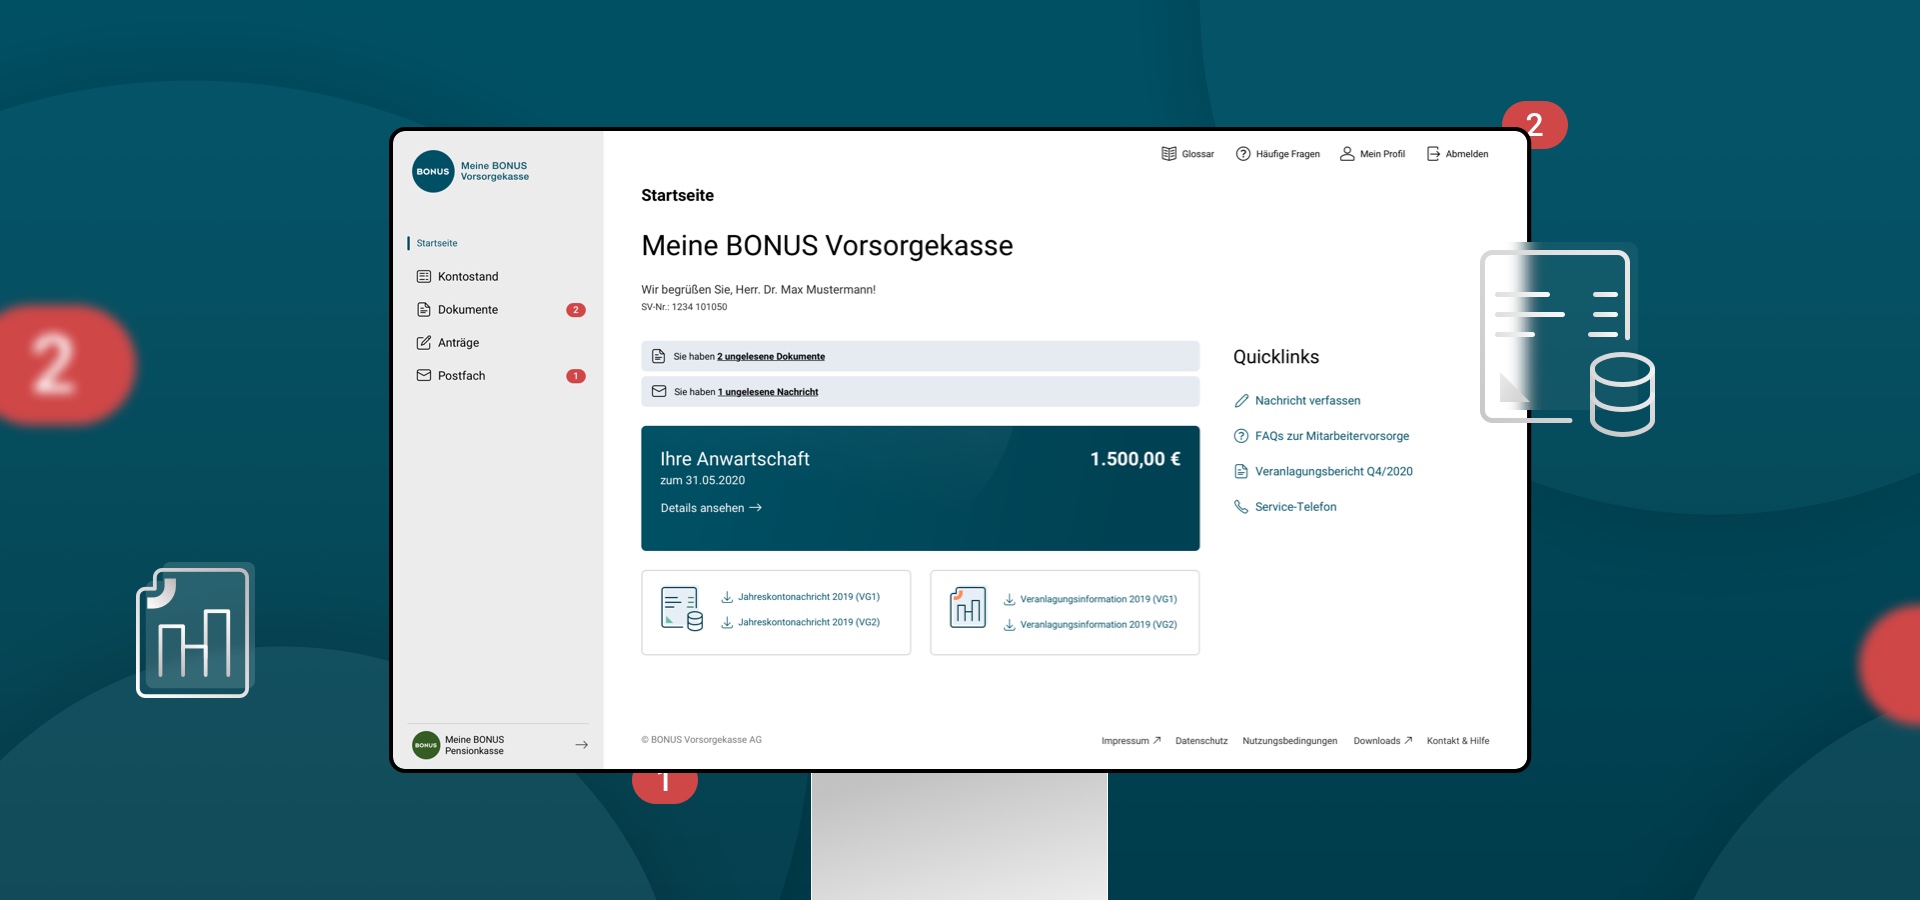The image size is (1920, 900).
Task: Click the Häufige Fragen question mark icon
Action: (x=1243, y=154)
